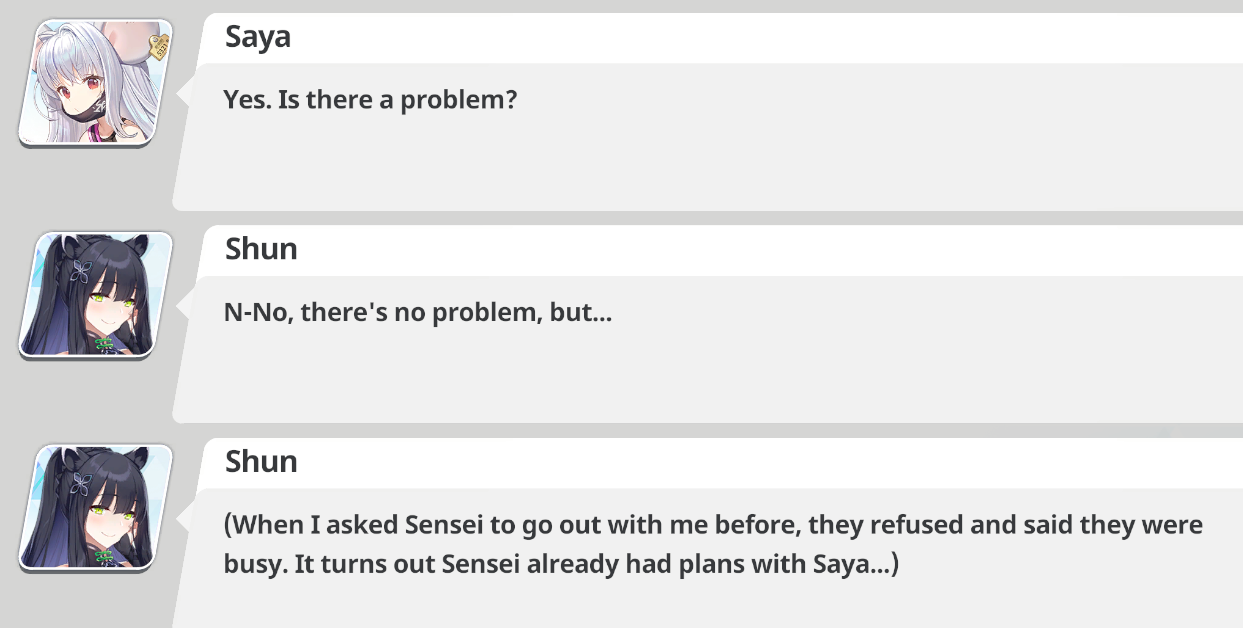Tap the gold heart badge on Saya's avatar
This screenshot has width=1243, height=628.
click(x=159, y=45)
